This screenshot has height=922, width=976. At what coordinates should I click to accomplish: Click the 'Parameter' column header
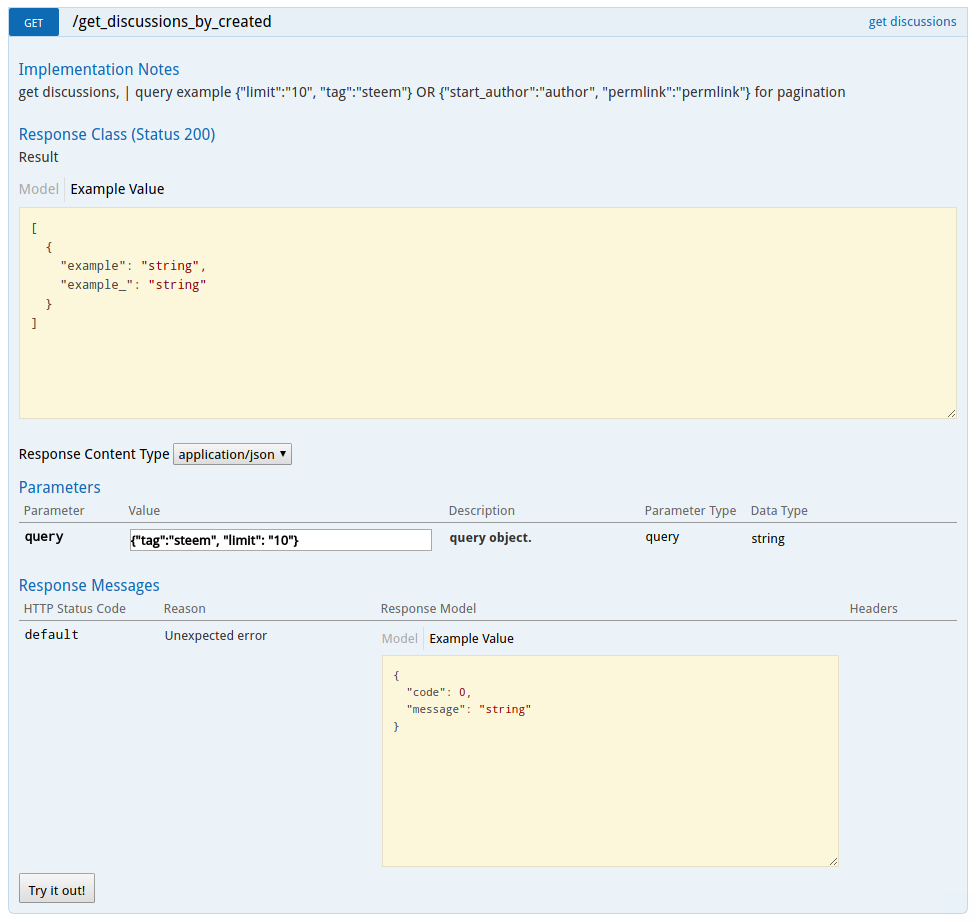[54, 510]
